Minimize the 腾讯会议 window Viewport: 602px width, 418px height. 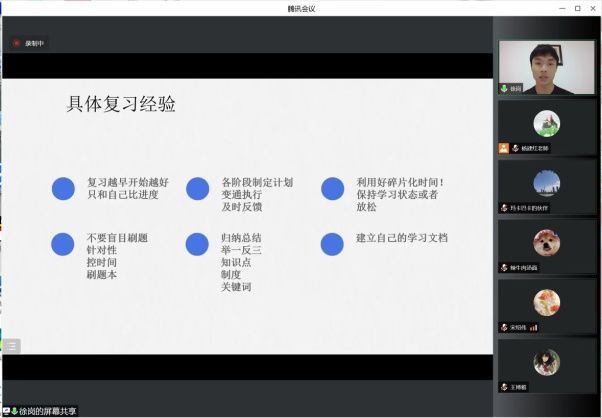tap(562, 8)
